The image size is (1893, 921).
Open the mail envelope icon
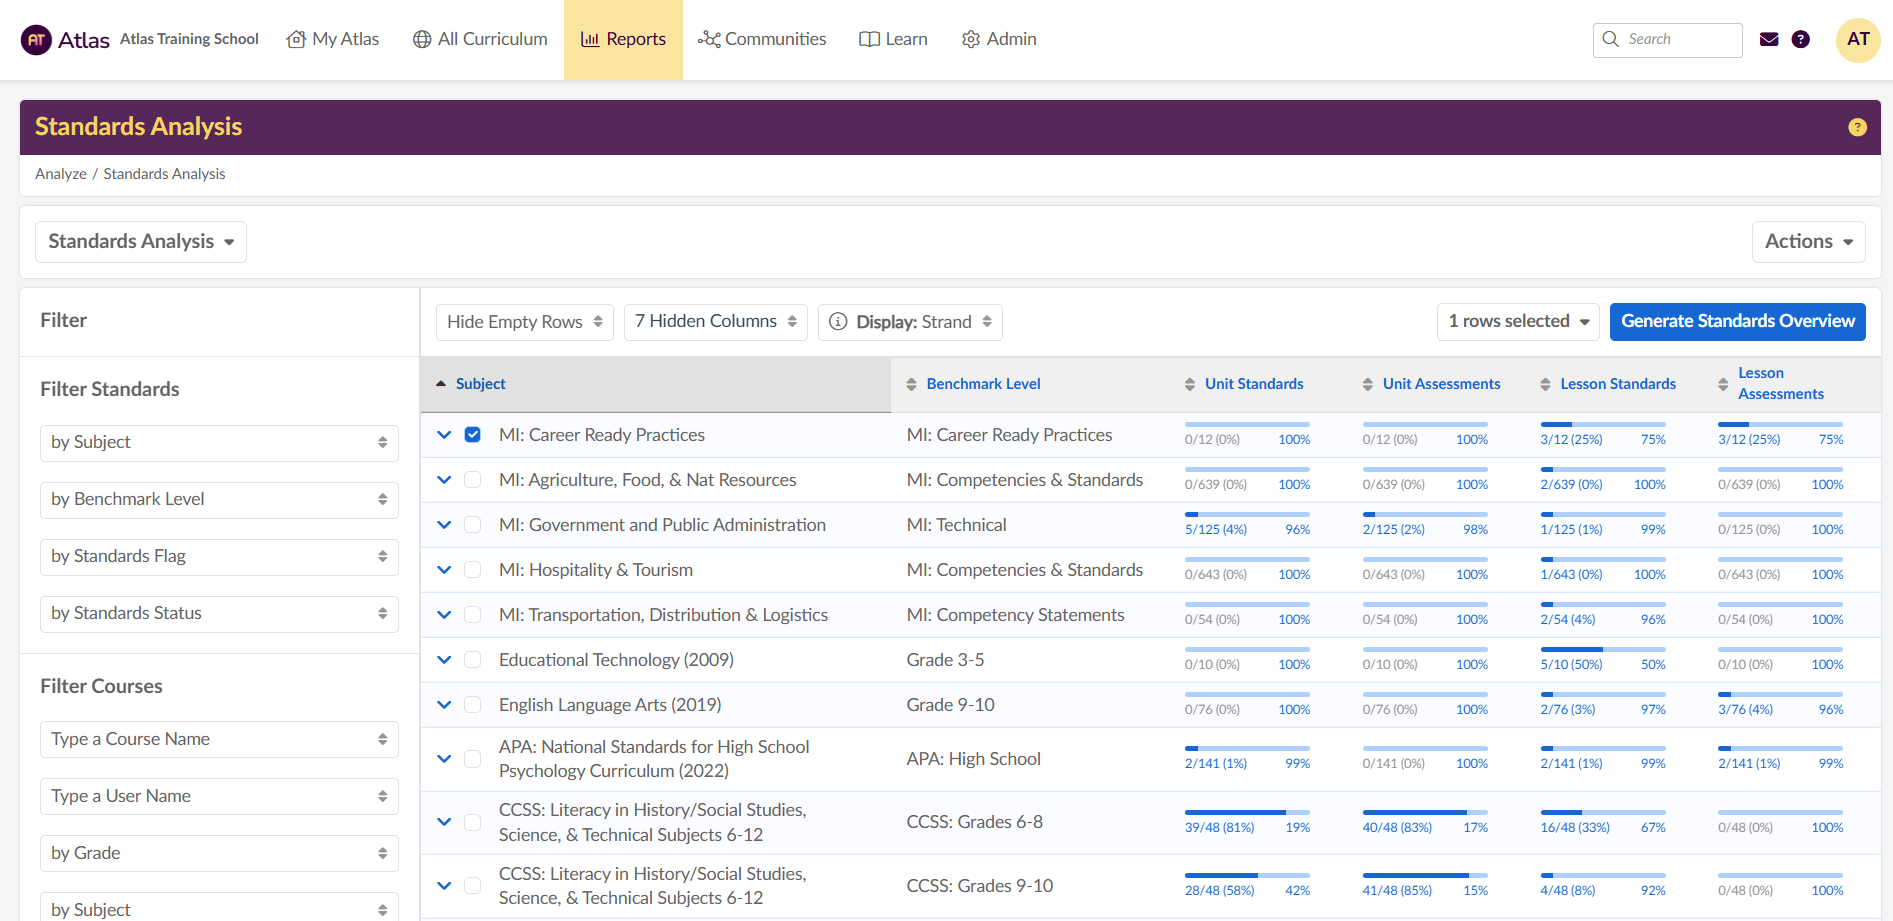1769,40
